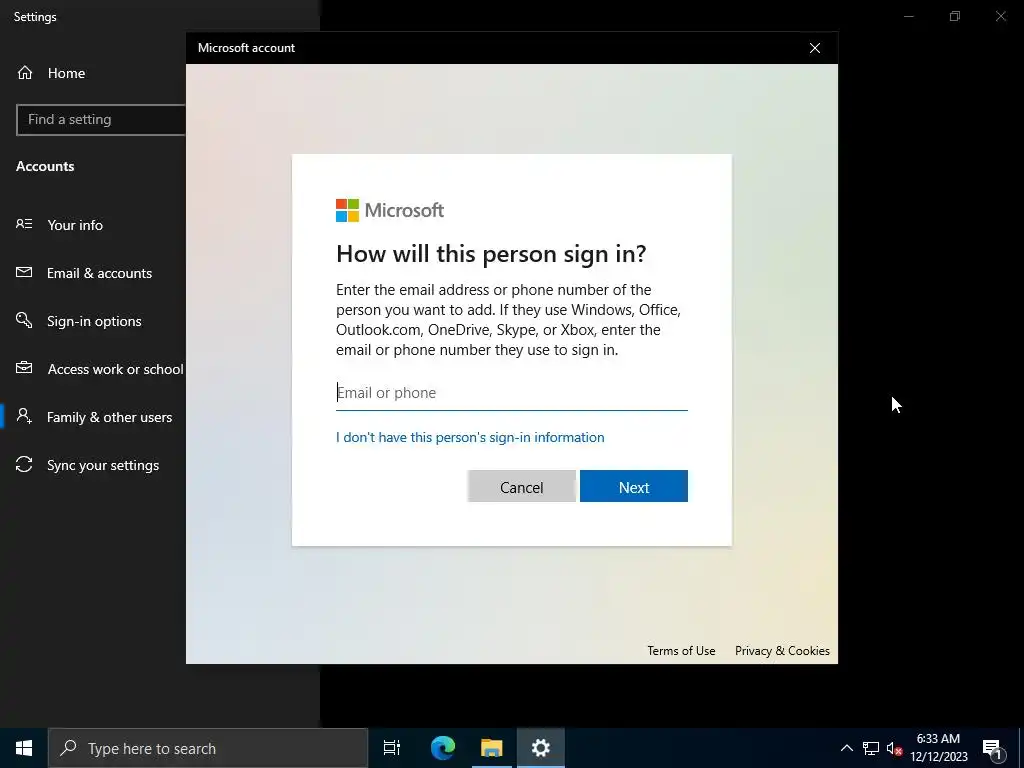Click the Settings gear taskbar icon

[541, 748]
